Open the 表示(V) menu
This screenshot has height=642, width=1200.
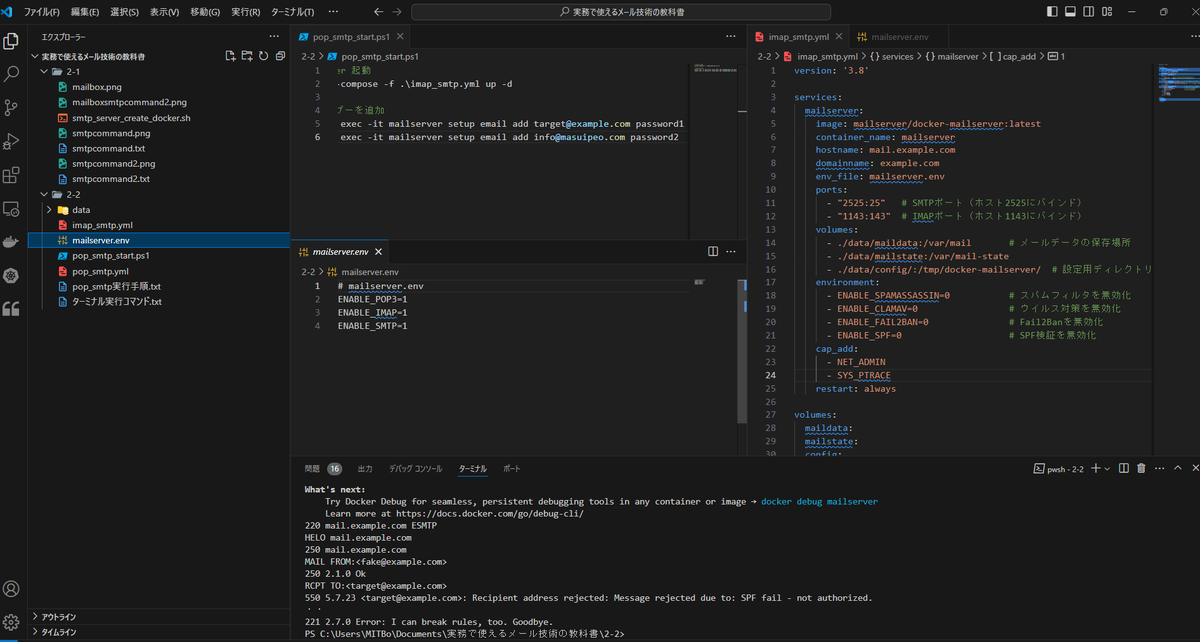pyautogui.click(x=165, y=12)
